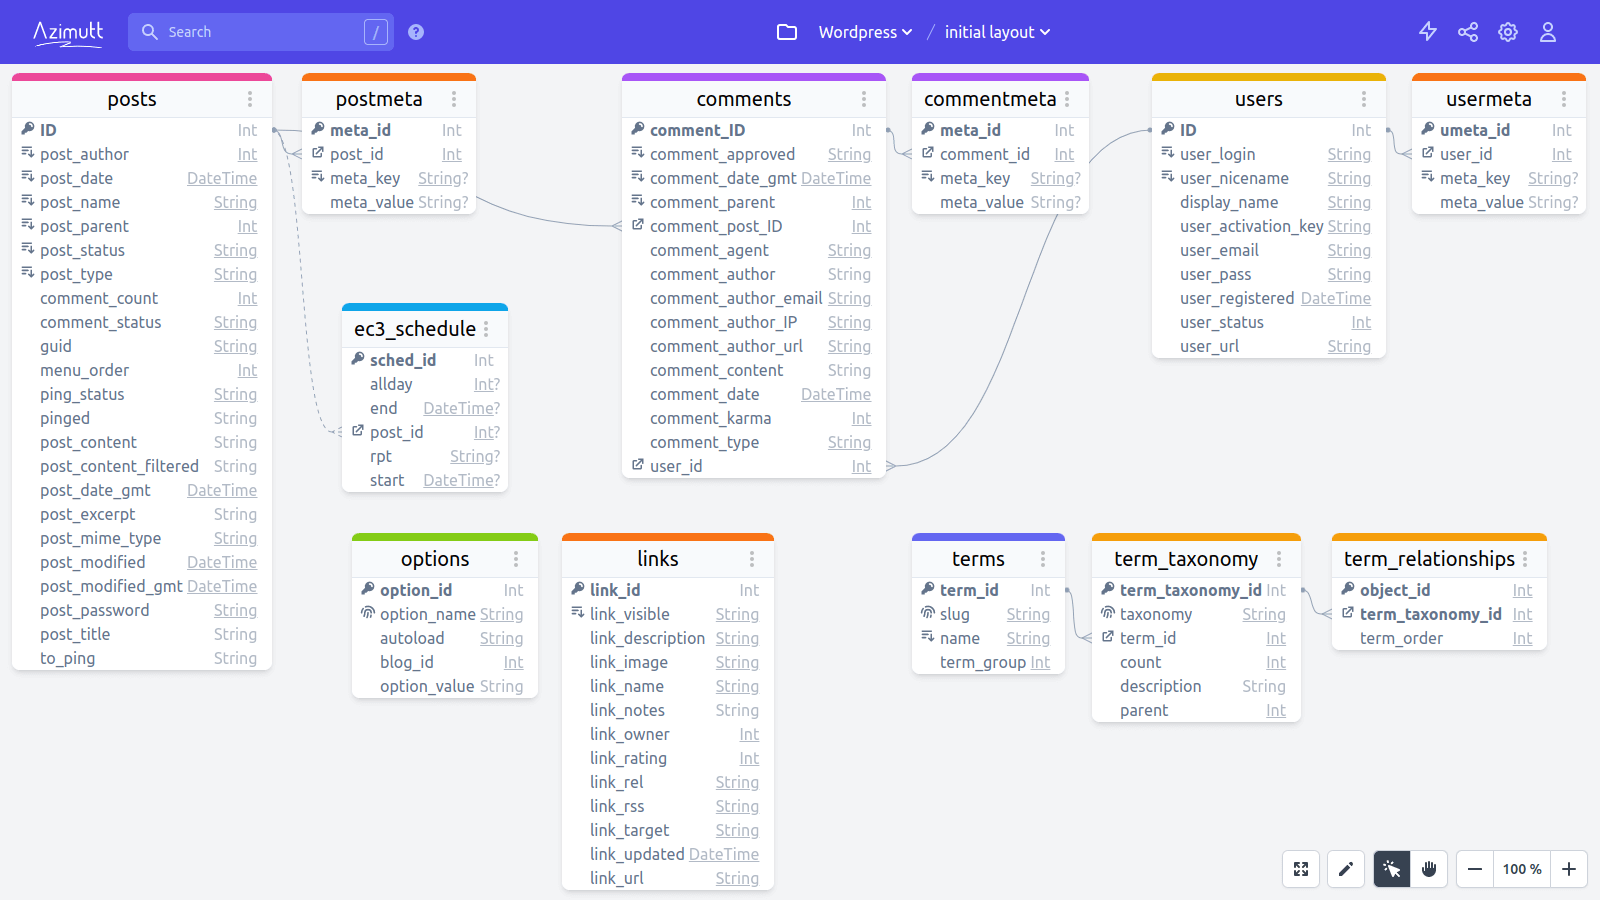Click the fullscreen fit-view icon
This screenshot has width=1600, height=900.
pyautogui.click(x=1300, y=869)
